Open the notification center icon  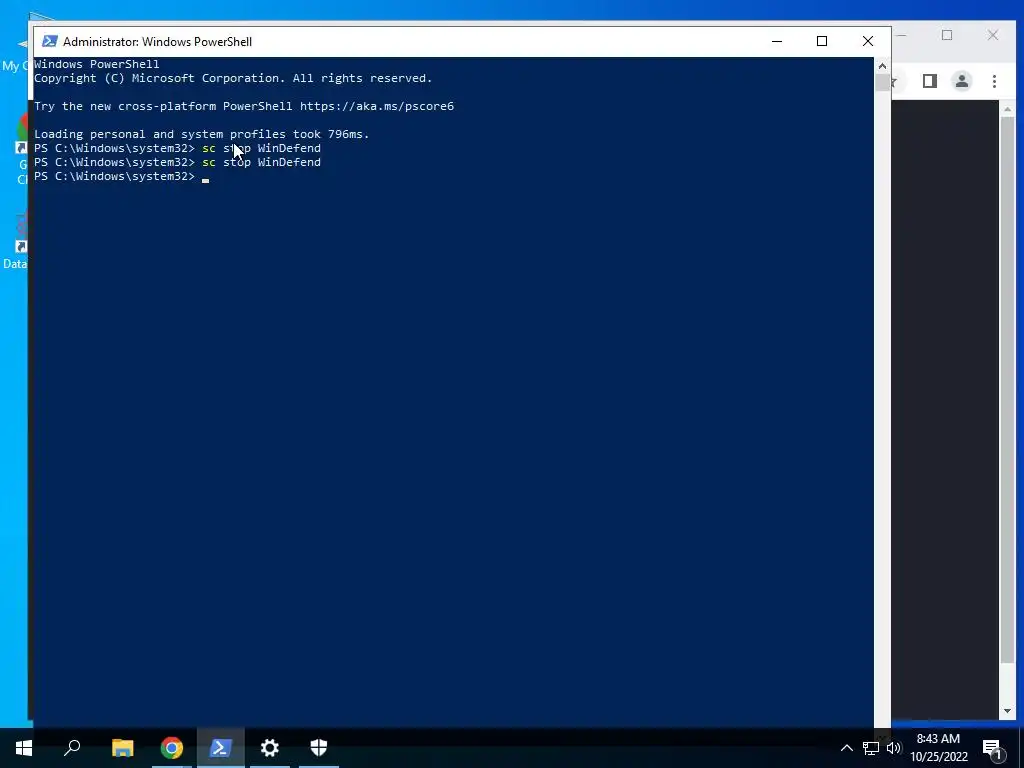tap(993, 748)
